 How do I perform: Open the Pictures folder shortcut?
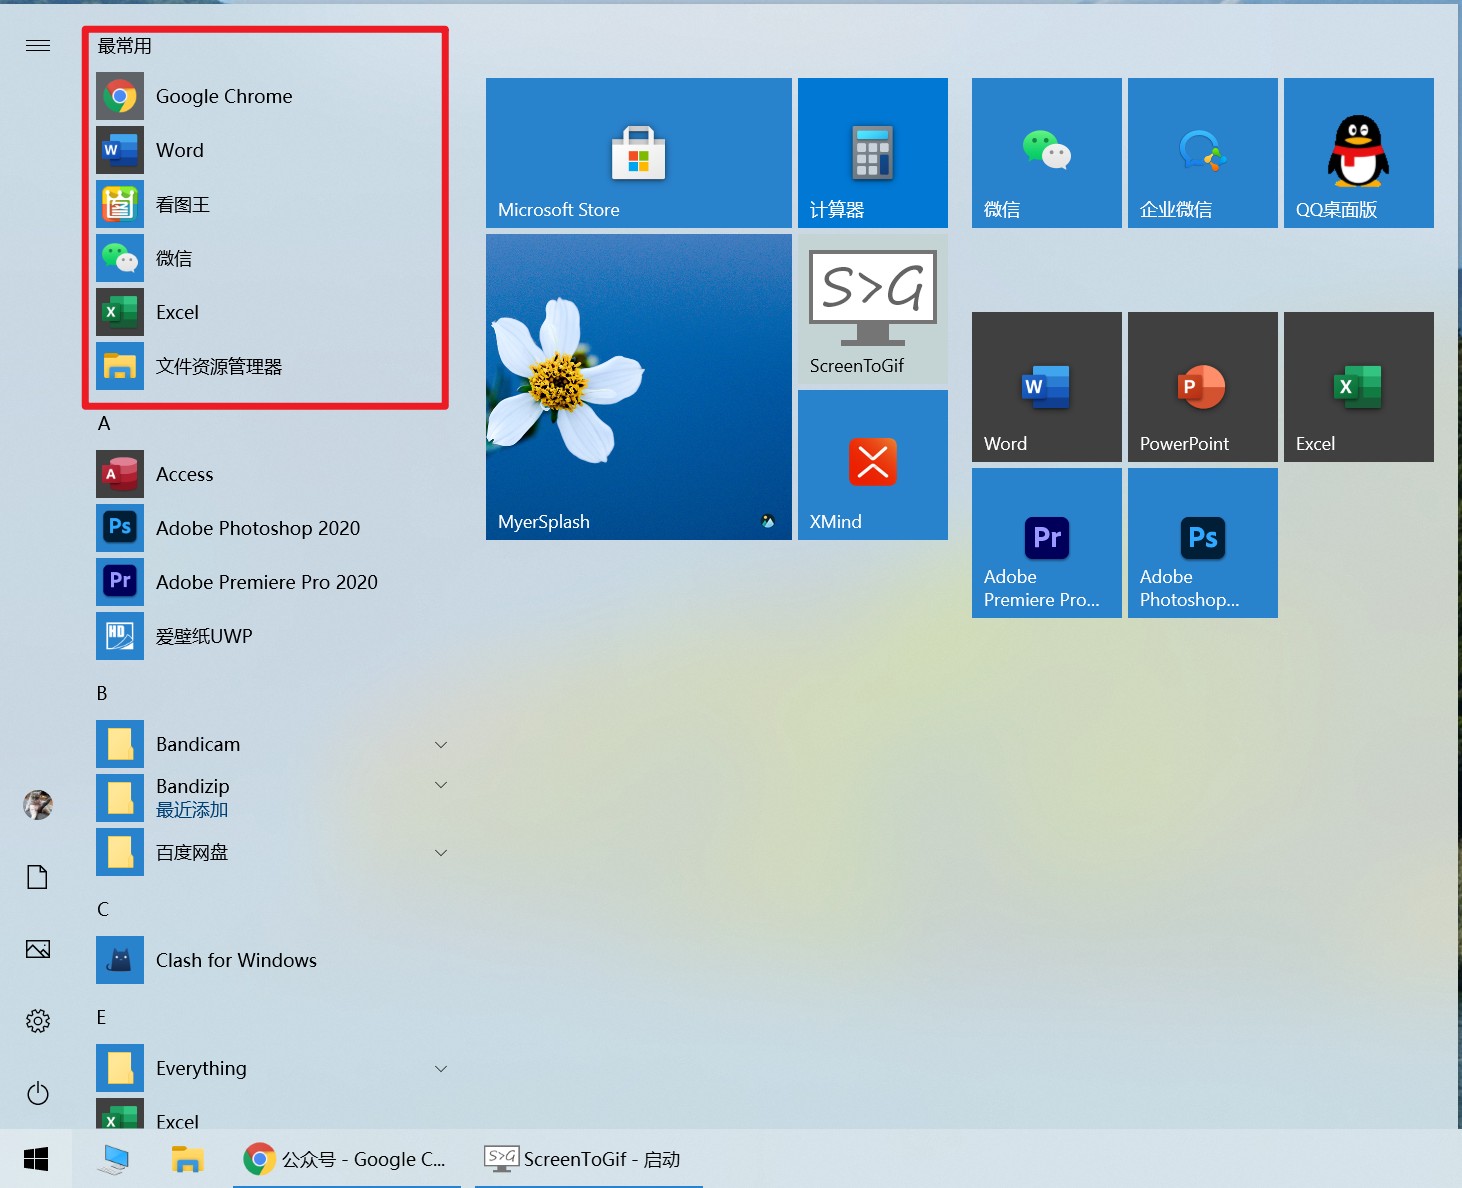38,949
